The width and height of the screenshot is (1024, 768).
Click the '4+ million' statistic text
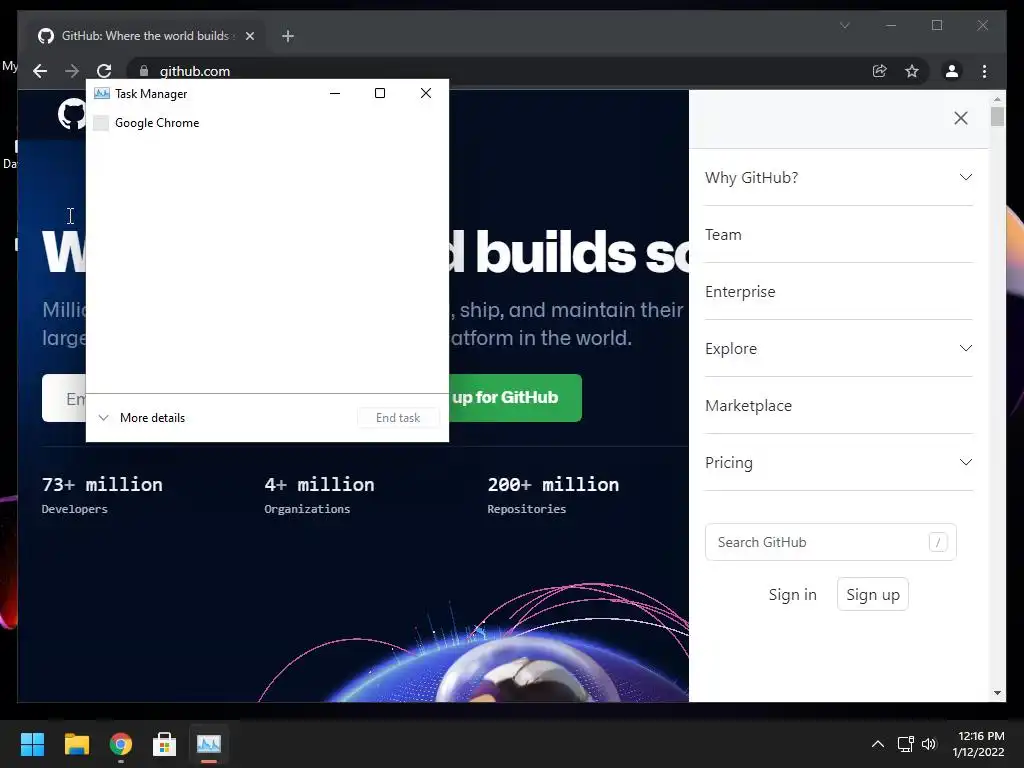pos(319,485)
